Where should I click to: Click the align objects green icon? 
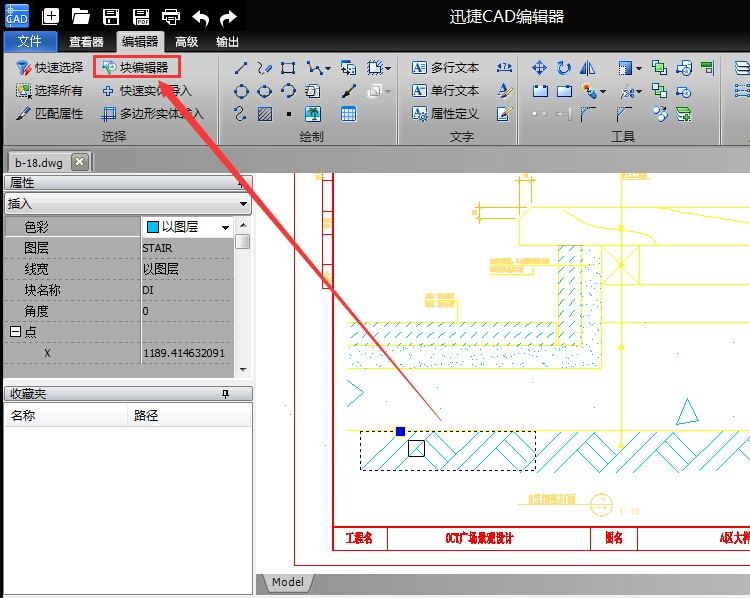click(707, 68)
